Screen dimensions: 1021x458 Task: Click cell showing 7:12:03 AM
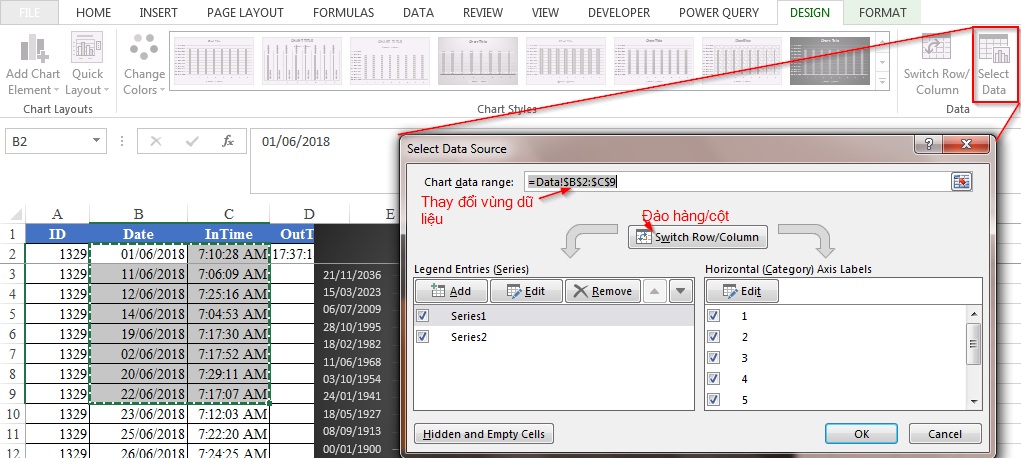point(229,414)
